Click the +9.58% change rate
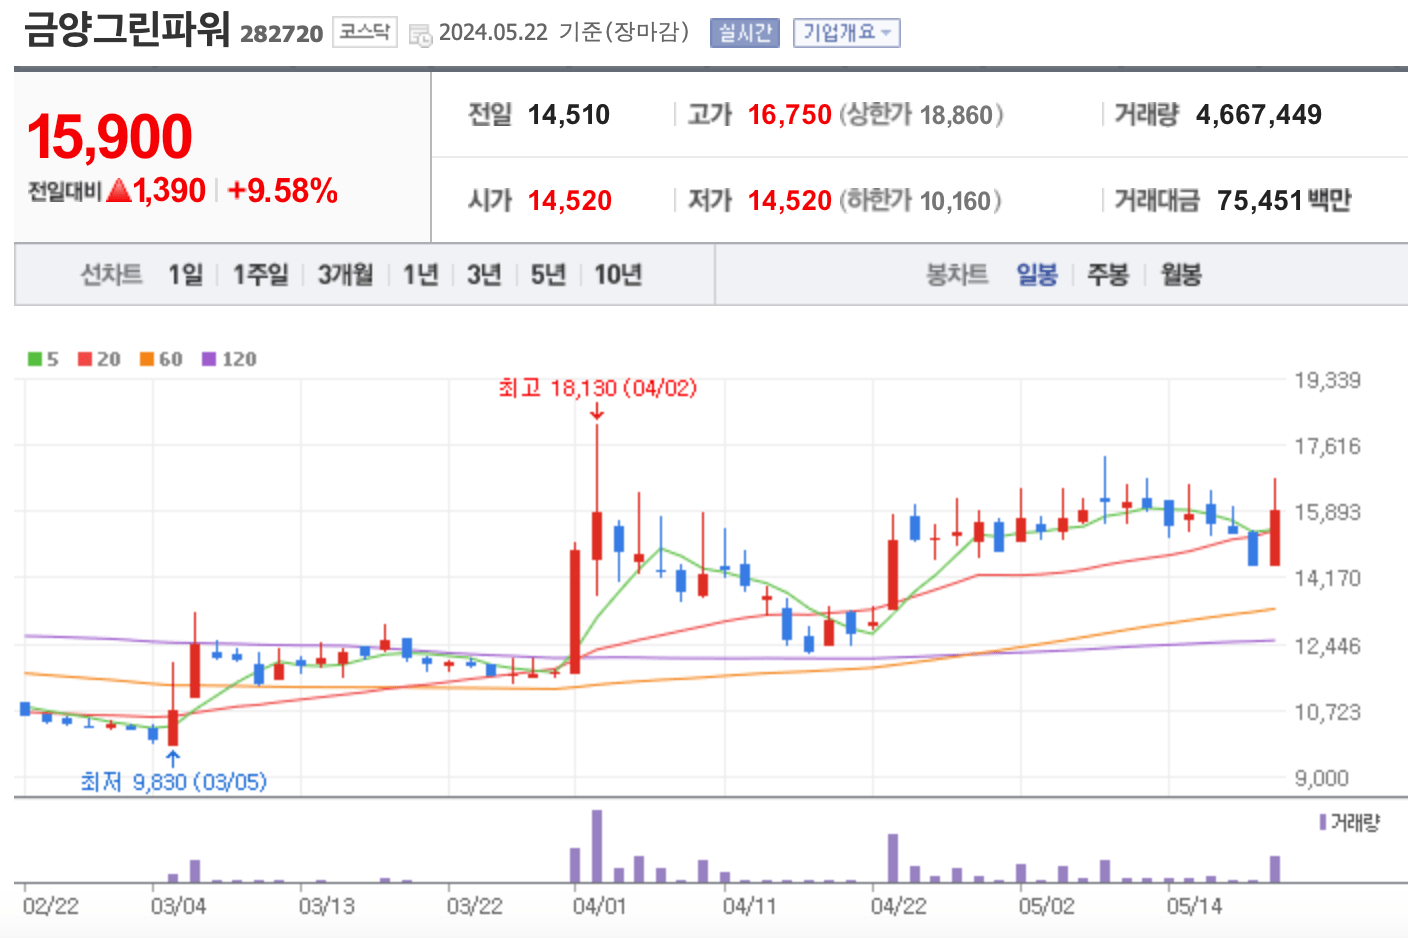Screen dimensions: 1408x938 283,190
